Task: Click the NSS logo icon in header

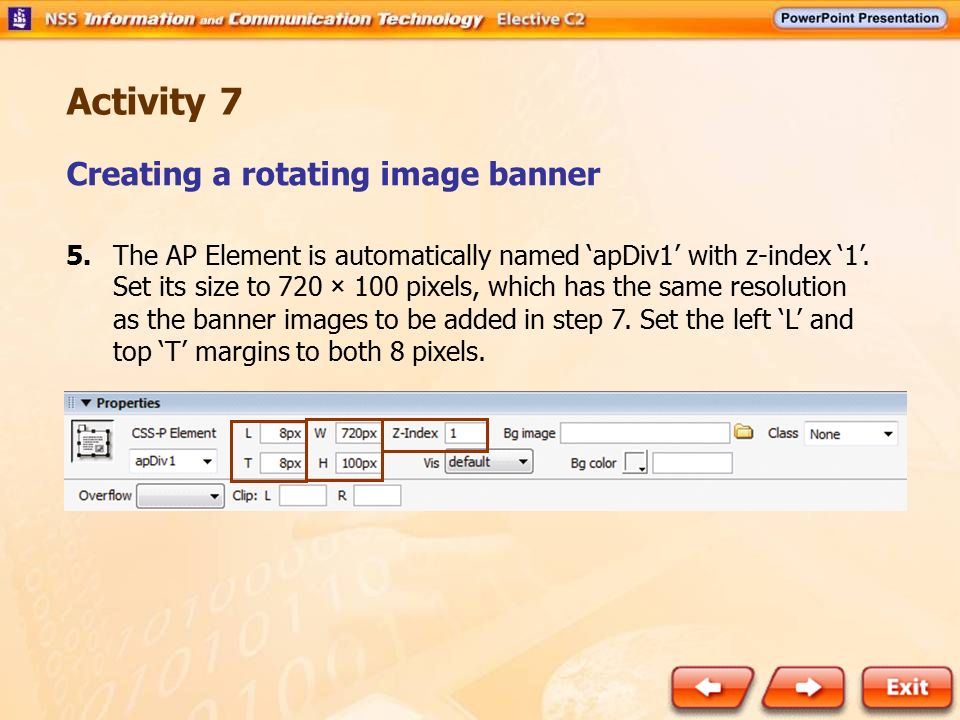Action: click(x=20, y=18)
